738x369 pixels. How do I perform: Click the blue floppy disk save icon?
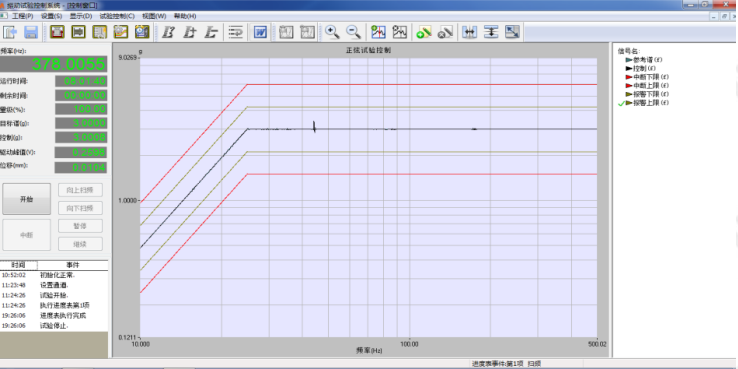pos(31,32)
